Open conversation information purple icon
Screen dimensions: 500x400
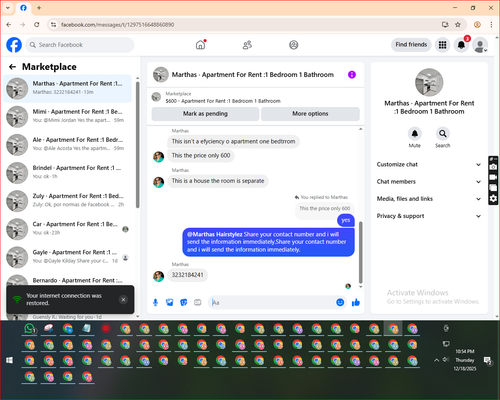click(352, 75)
